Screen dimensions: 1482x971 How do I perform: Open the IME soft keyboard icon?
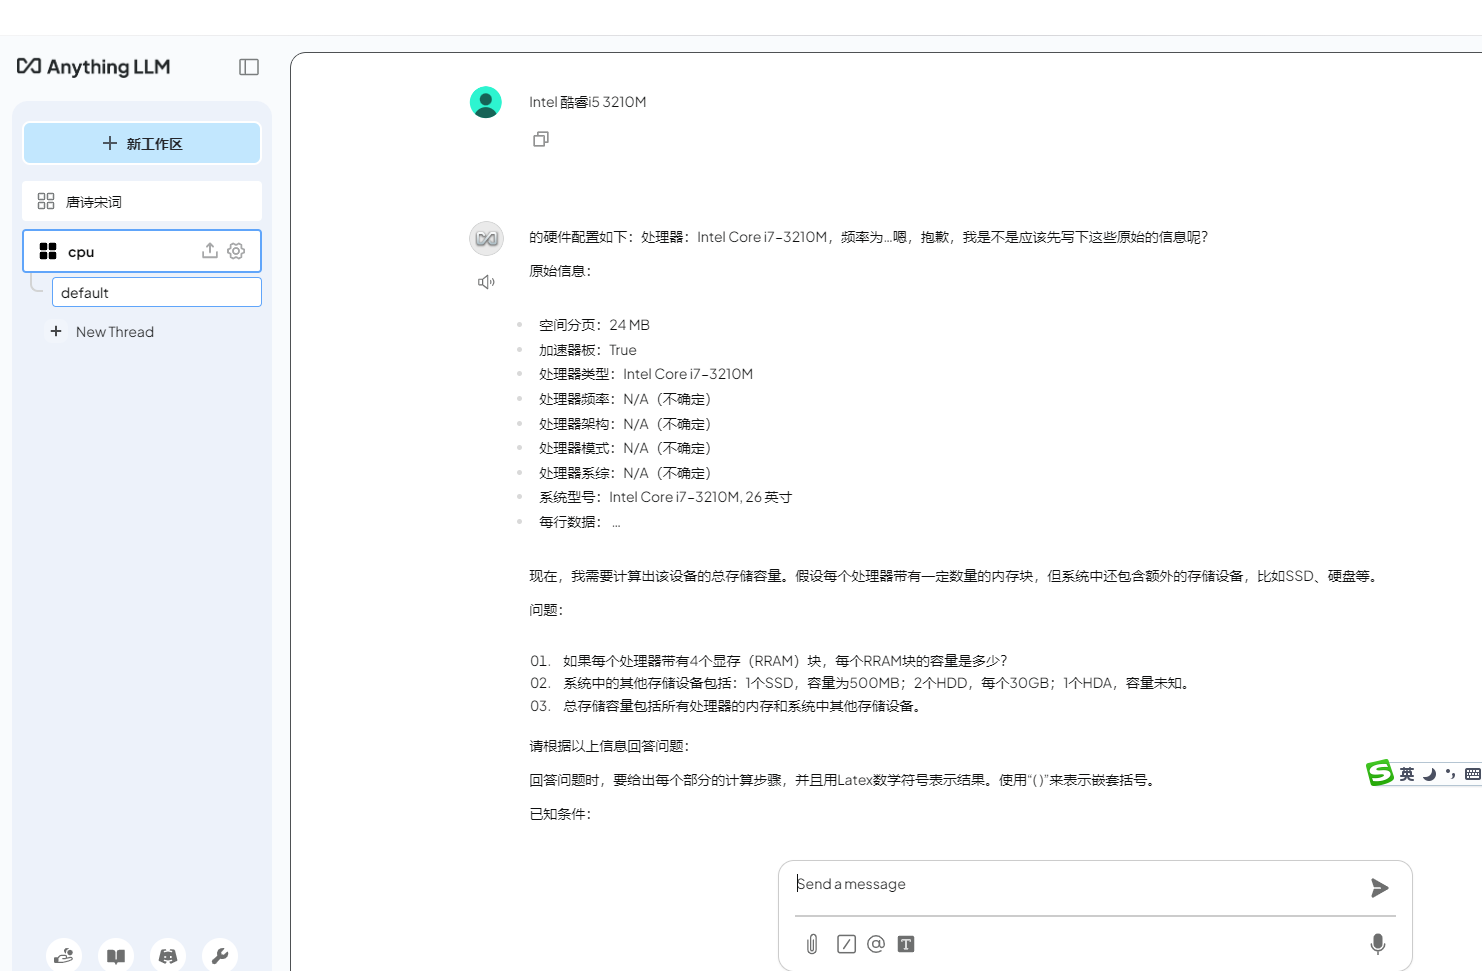pos(1472,774)
